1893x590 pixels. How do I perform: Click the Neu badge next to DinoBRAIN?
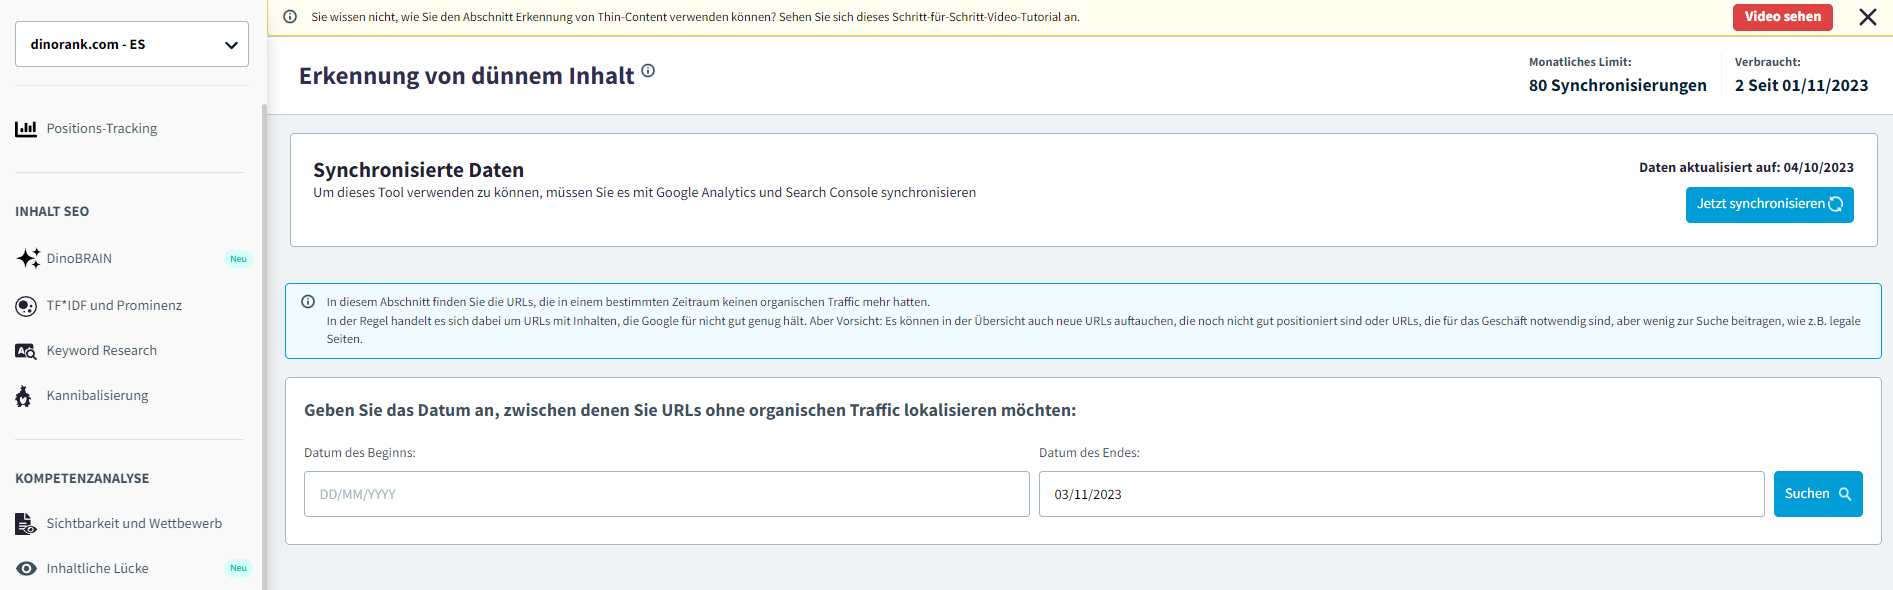(238, 259)
